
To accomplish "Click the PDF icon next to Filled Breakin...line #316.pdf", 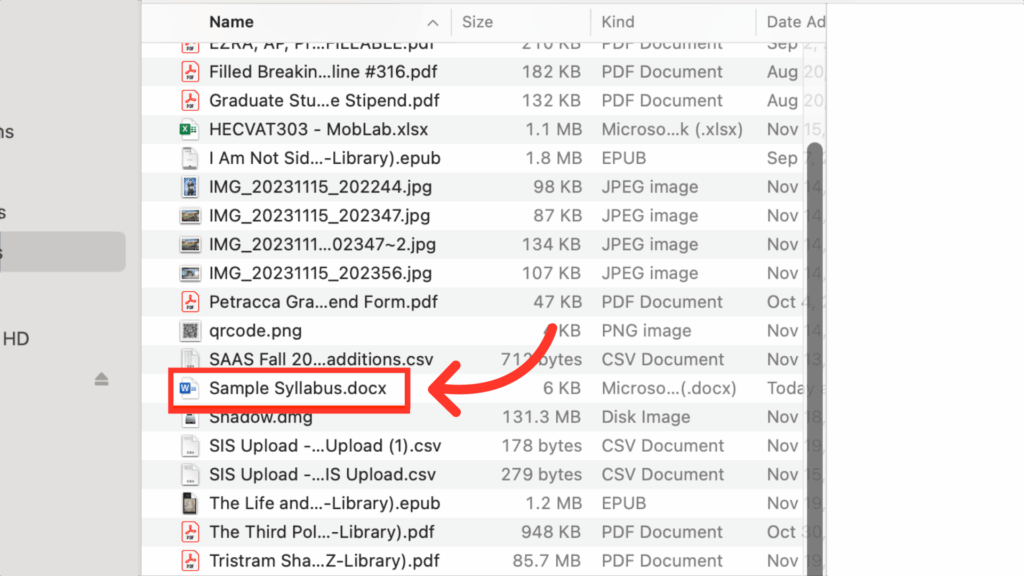I will pyautogui.click(x=190, y=71).
